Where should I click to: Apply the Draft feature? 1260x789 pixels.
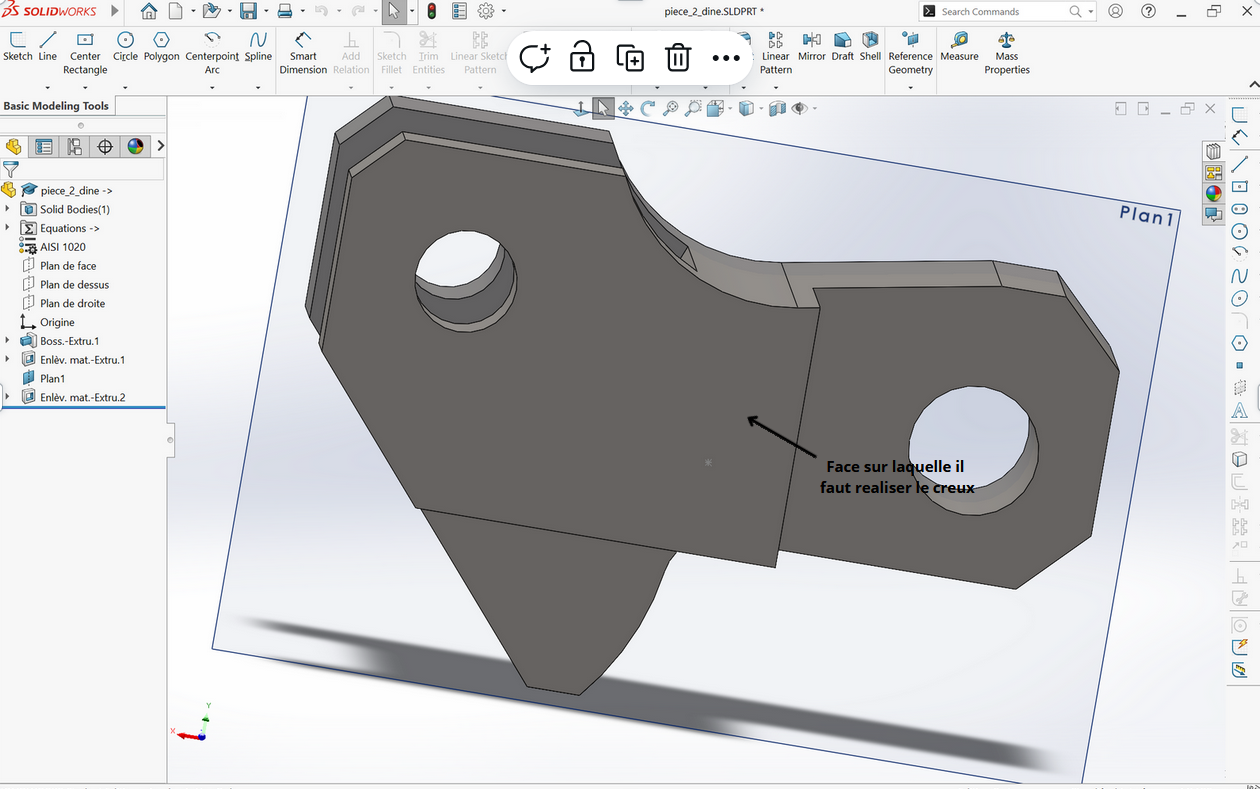click(843, 47)
